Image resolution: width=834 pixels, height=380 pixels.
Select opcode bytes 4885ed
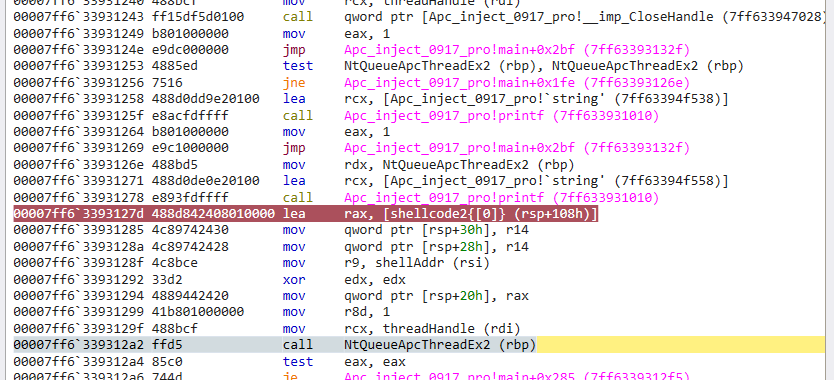(x=174, y=67)
